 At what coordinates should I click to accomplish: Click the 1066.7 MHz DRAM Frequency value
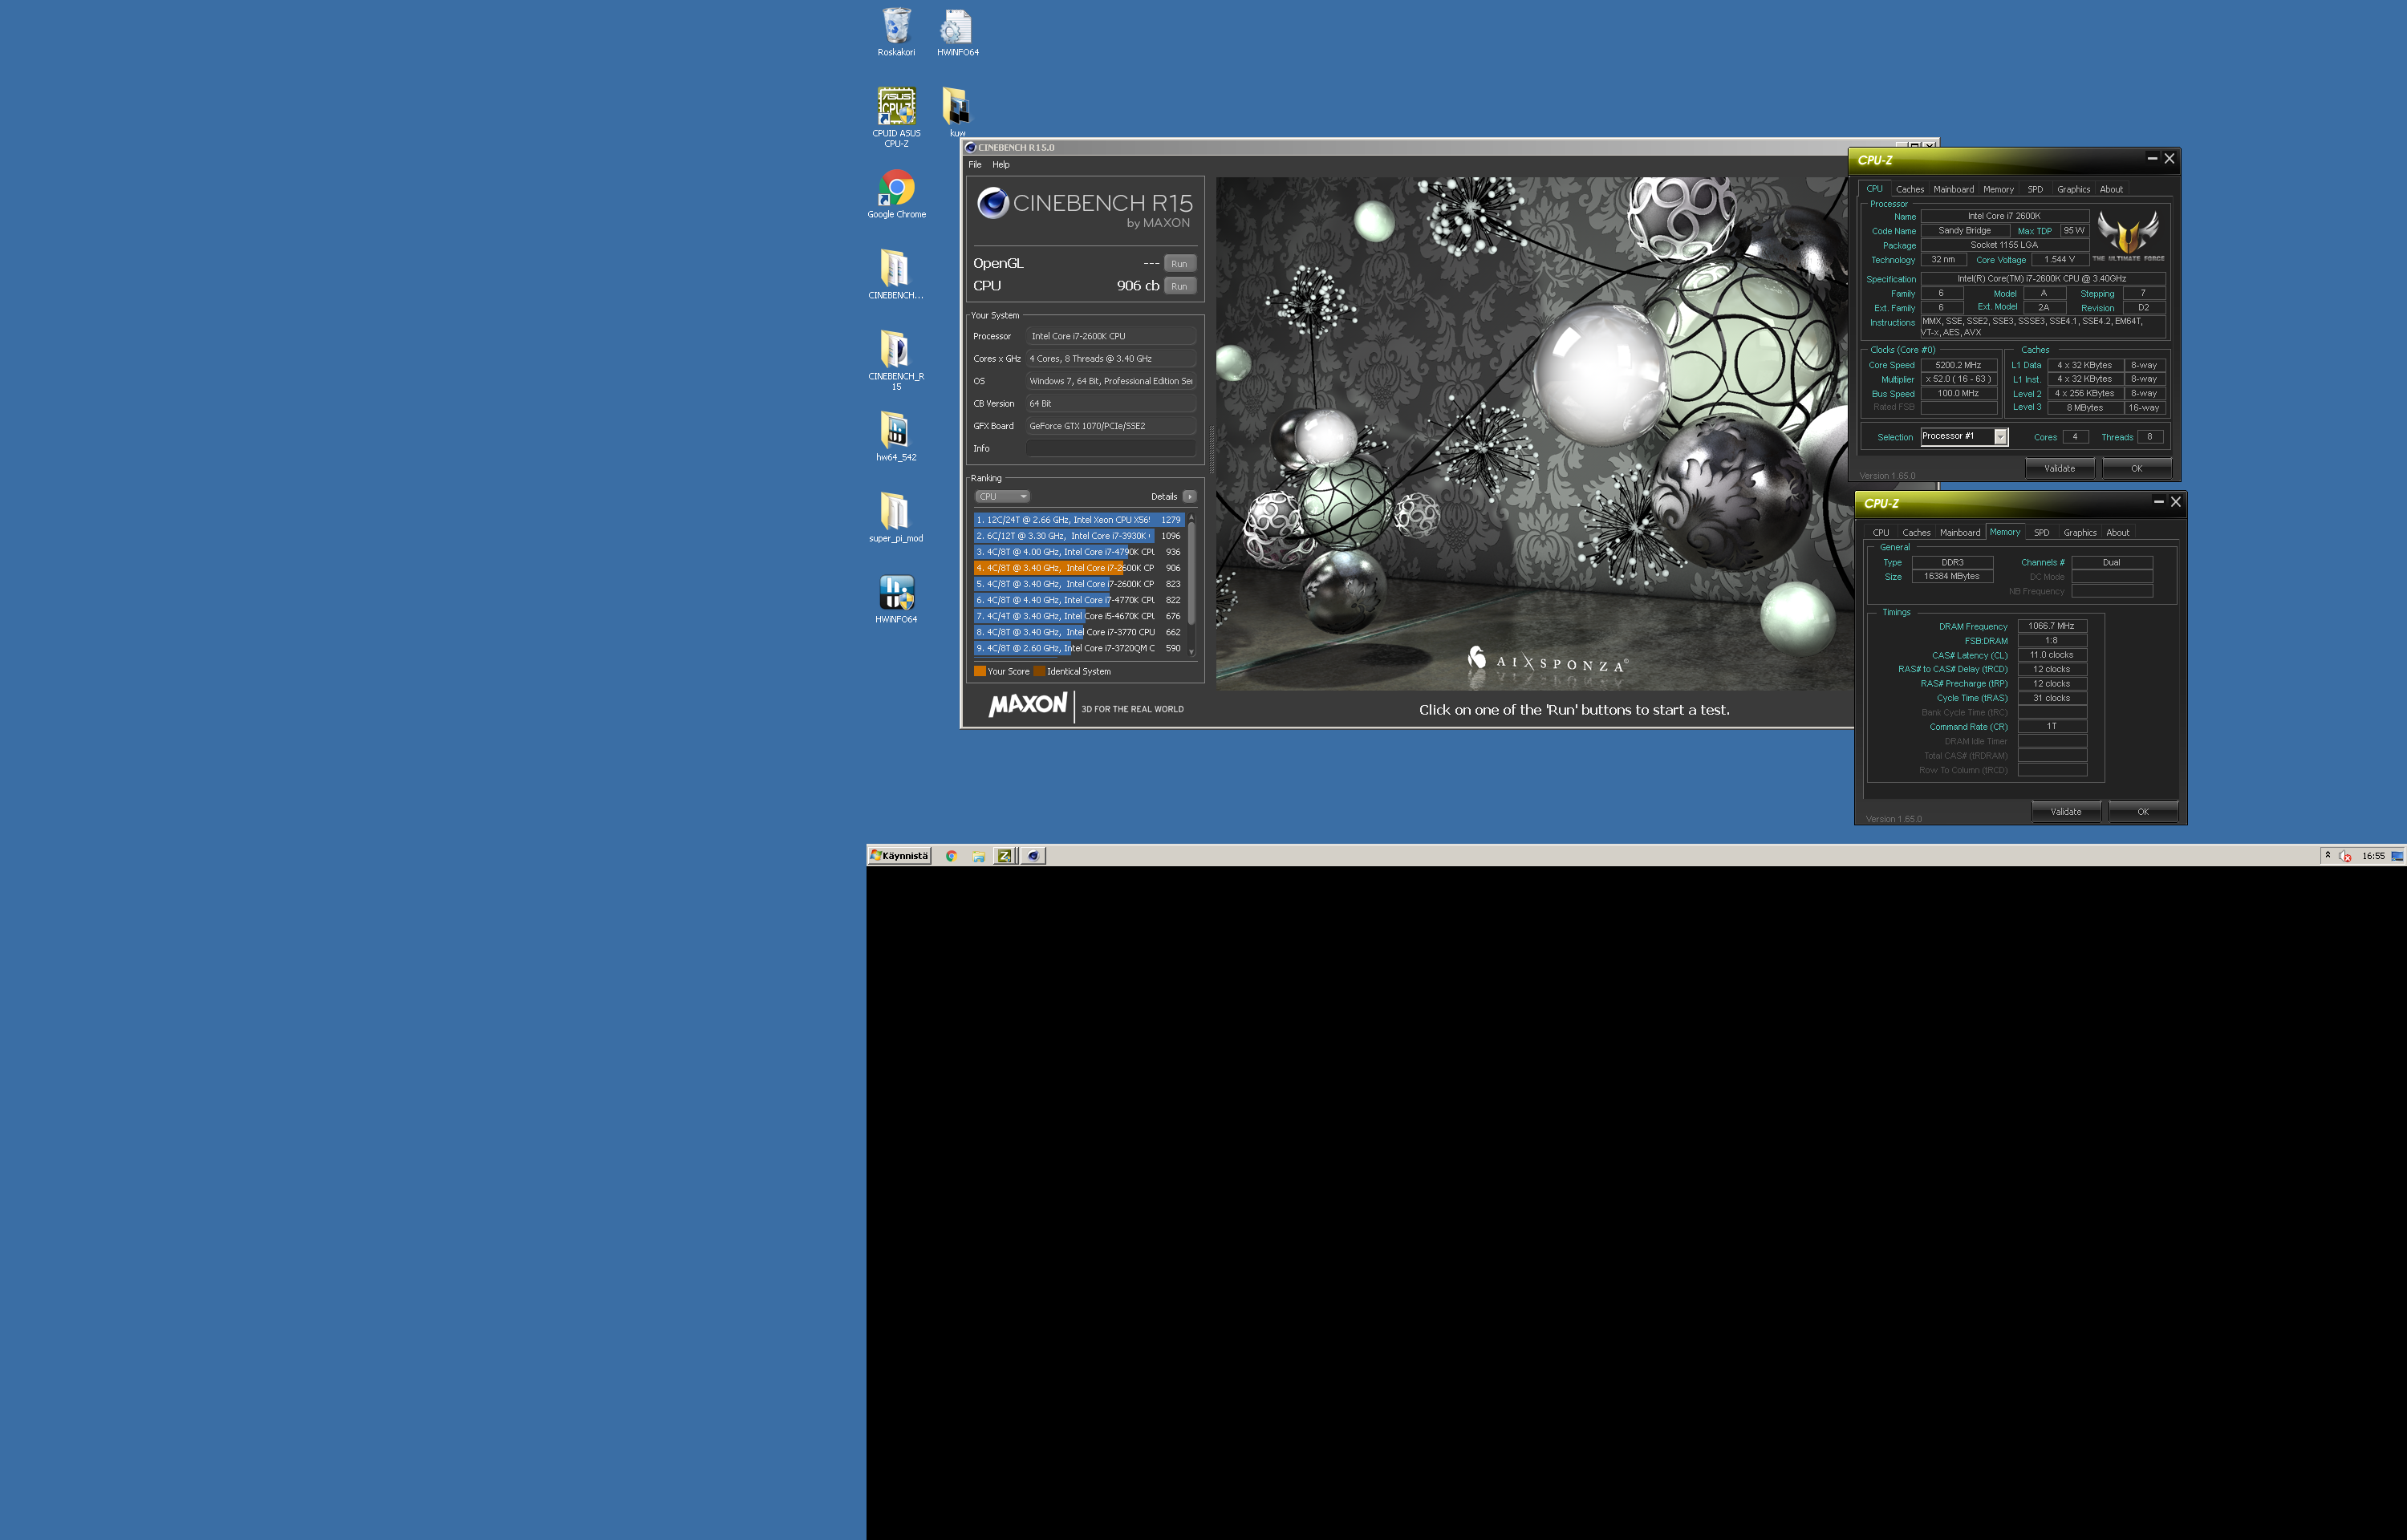pos(2051,626)
